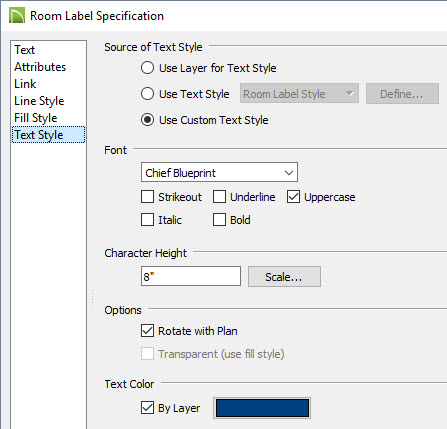
Task: Click the Character Height input field
Action: pyautogui.click(x=191, y=276)
